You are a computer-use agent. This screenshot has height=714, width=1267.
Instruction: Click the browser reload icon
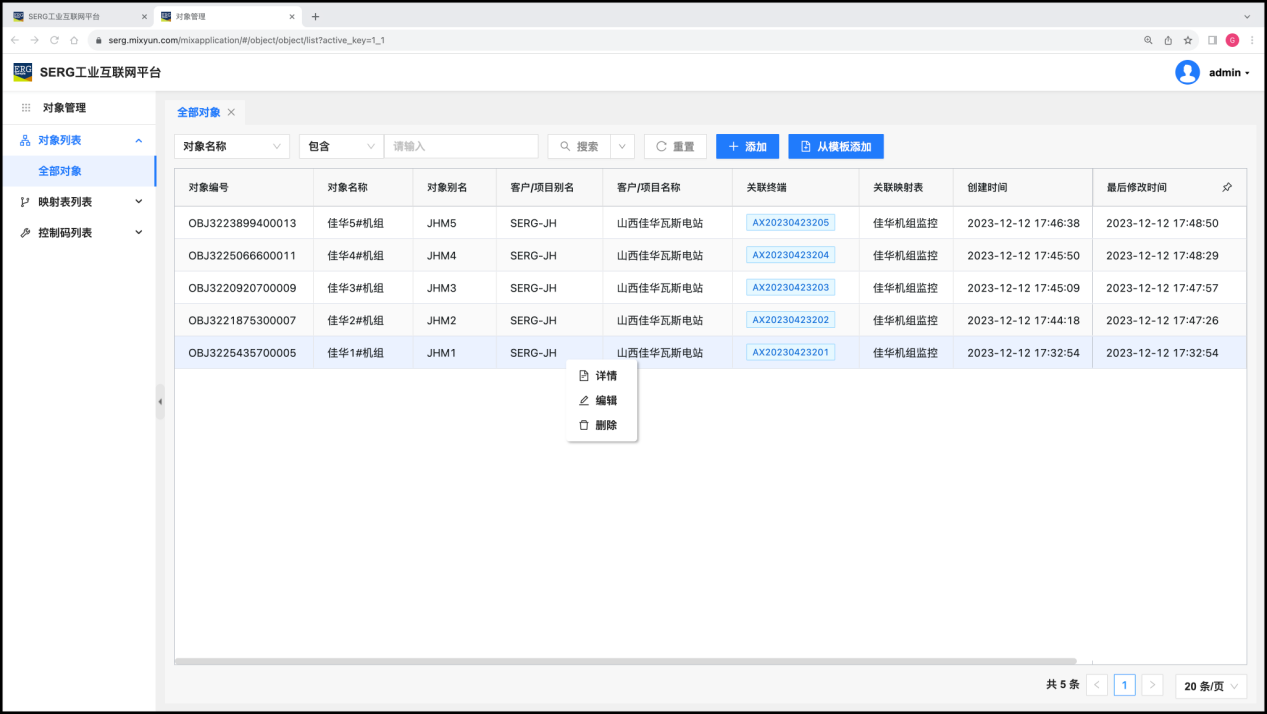coord(54,40)
